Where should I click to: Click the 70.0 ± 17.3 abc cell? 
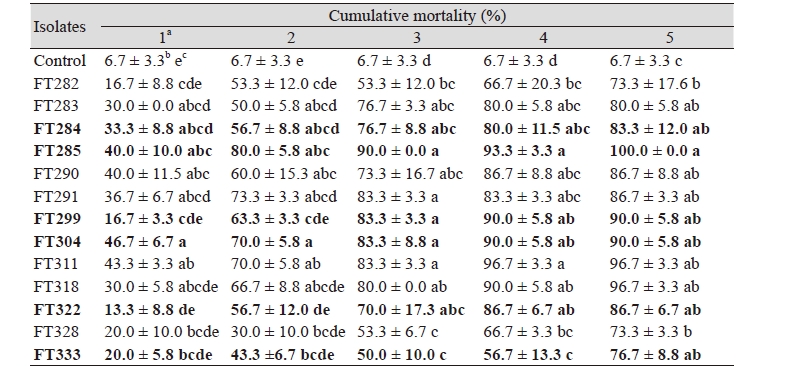[411, 310]
